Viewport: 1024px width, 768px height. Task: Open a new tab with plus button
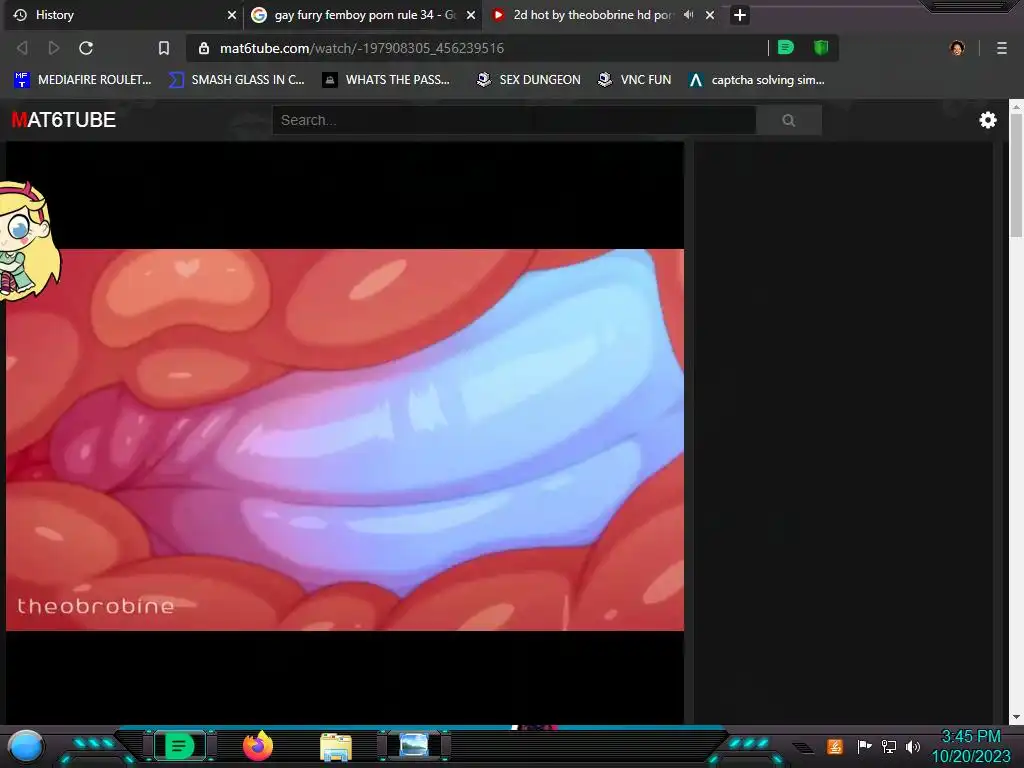pyautogui.click(x=739, y=15)
